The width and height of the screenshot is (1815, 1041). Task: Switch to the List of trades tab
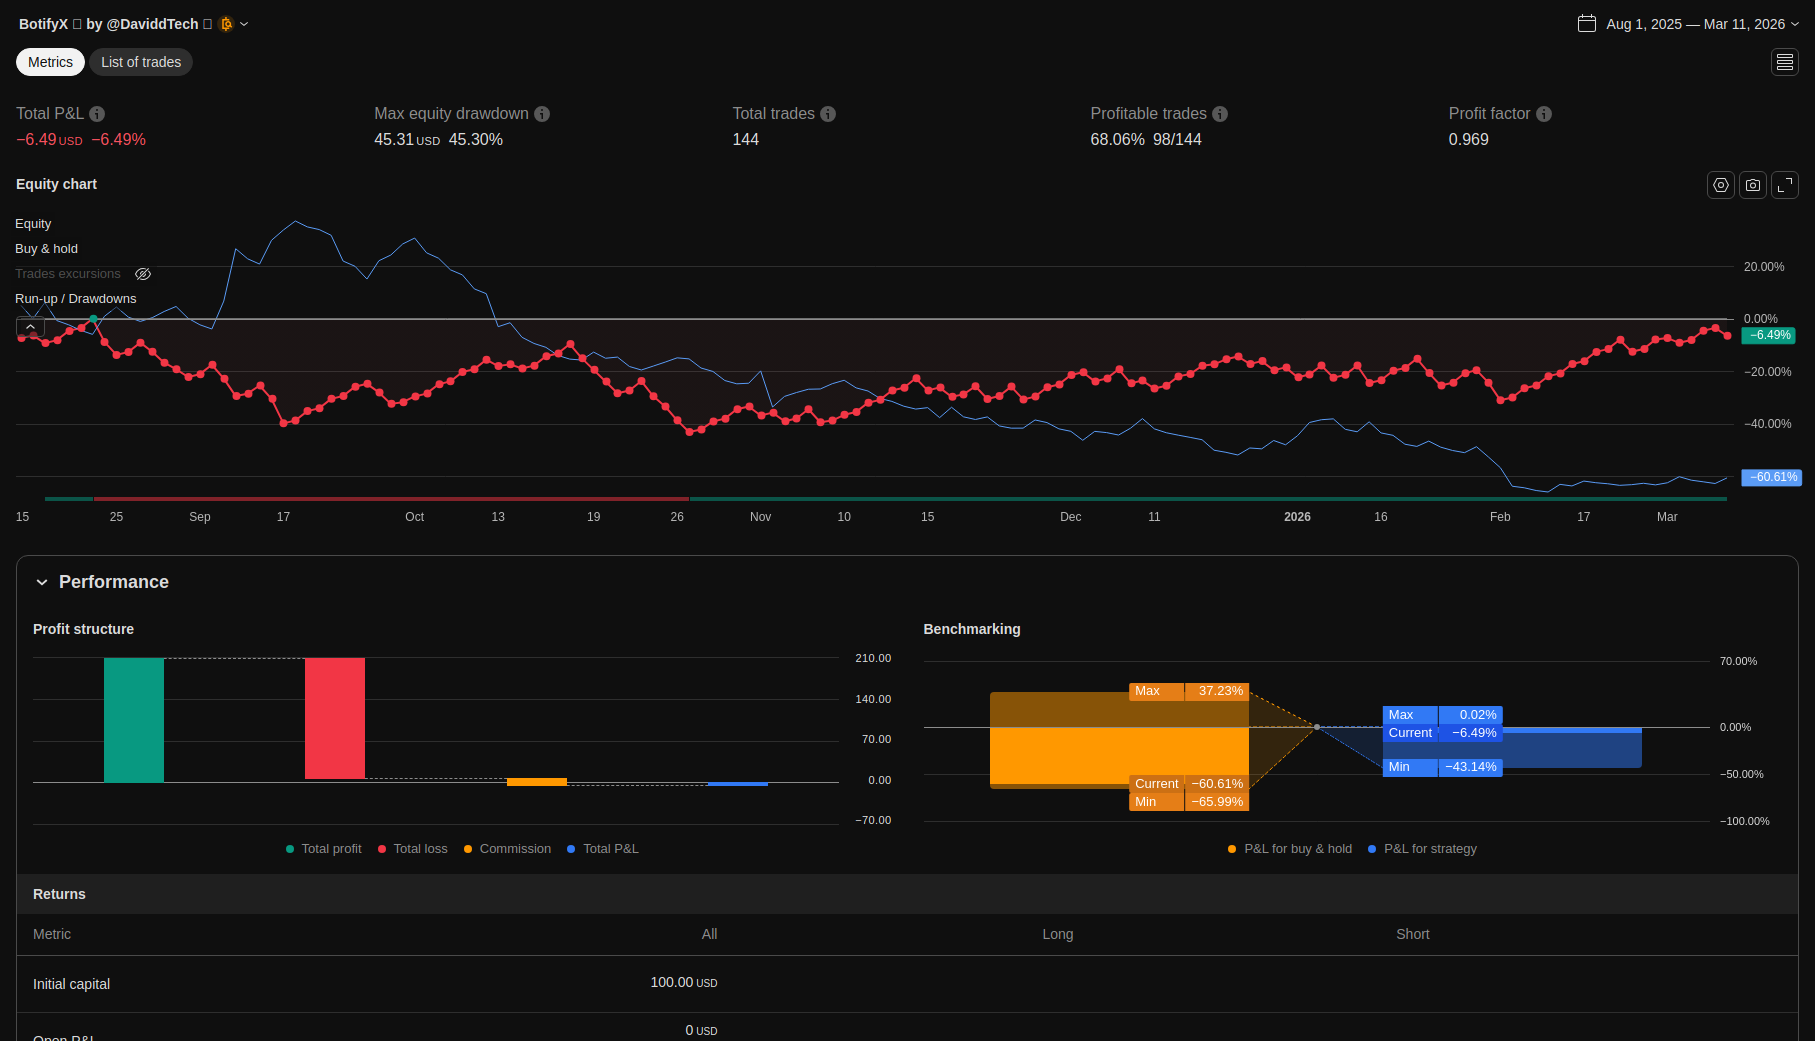[x=141, y=62]
